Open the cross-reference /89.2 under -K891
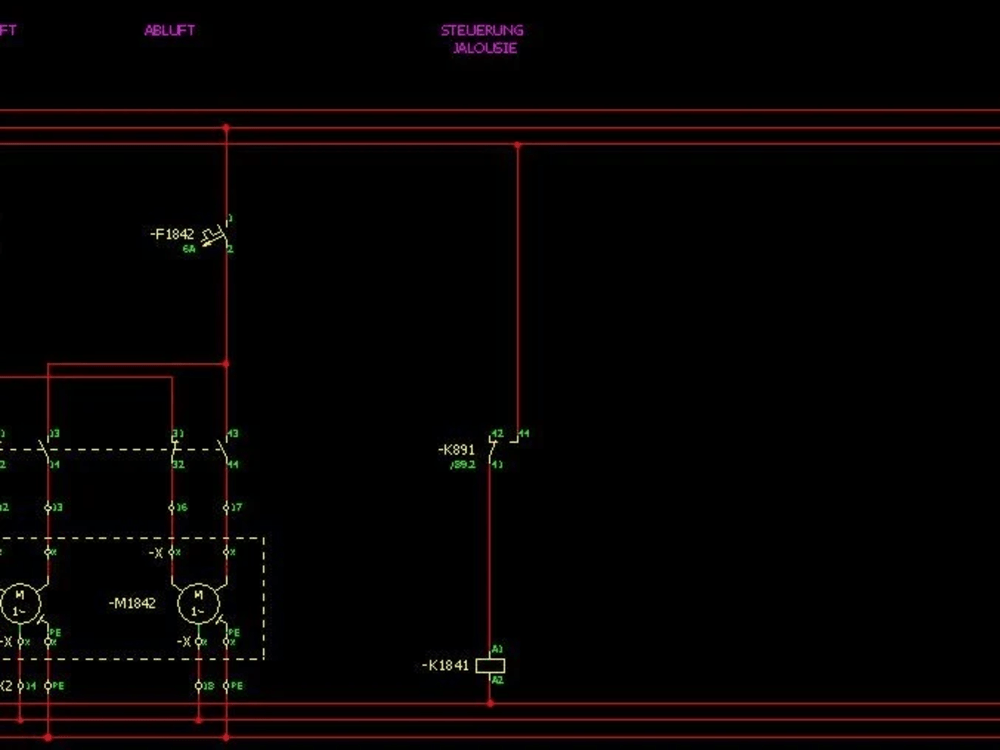 coord(461,463)
